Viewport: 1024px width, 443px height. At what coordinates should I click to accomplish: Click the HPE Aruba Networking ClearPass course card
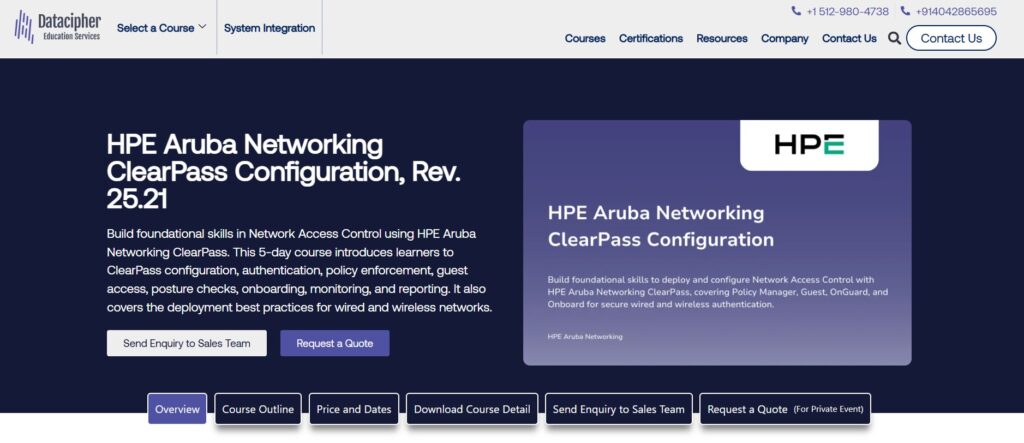717,242
